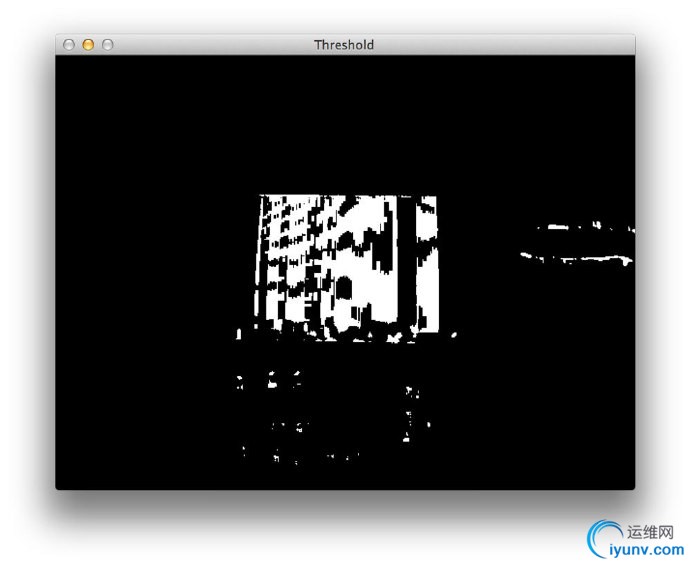Click the Threshold window title text
The image size is (690, 566).
(344, 45)
